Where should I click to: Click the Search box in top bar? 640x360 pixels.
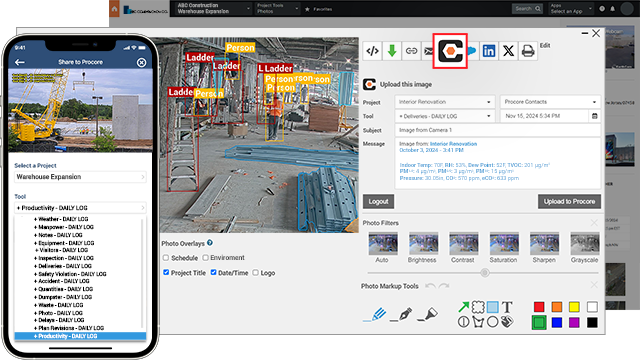coord(527,9)
